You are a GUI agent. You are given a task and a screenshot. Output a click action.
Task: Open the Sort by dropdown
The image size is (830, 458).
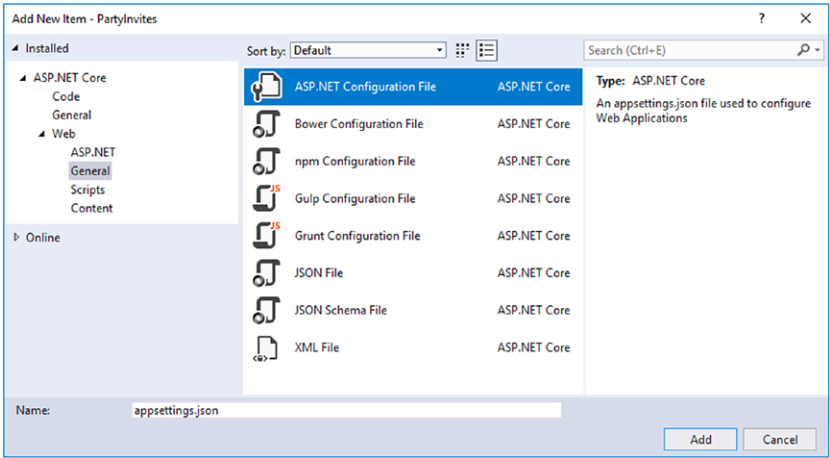click(x=369, y=50)
